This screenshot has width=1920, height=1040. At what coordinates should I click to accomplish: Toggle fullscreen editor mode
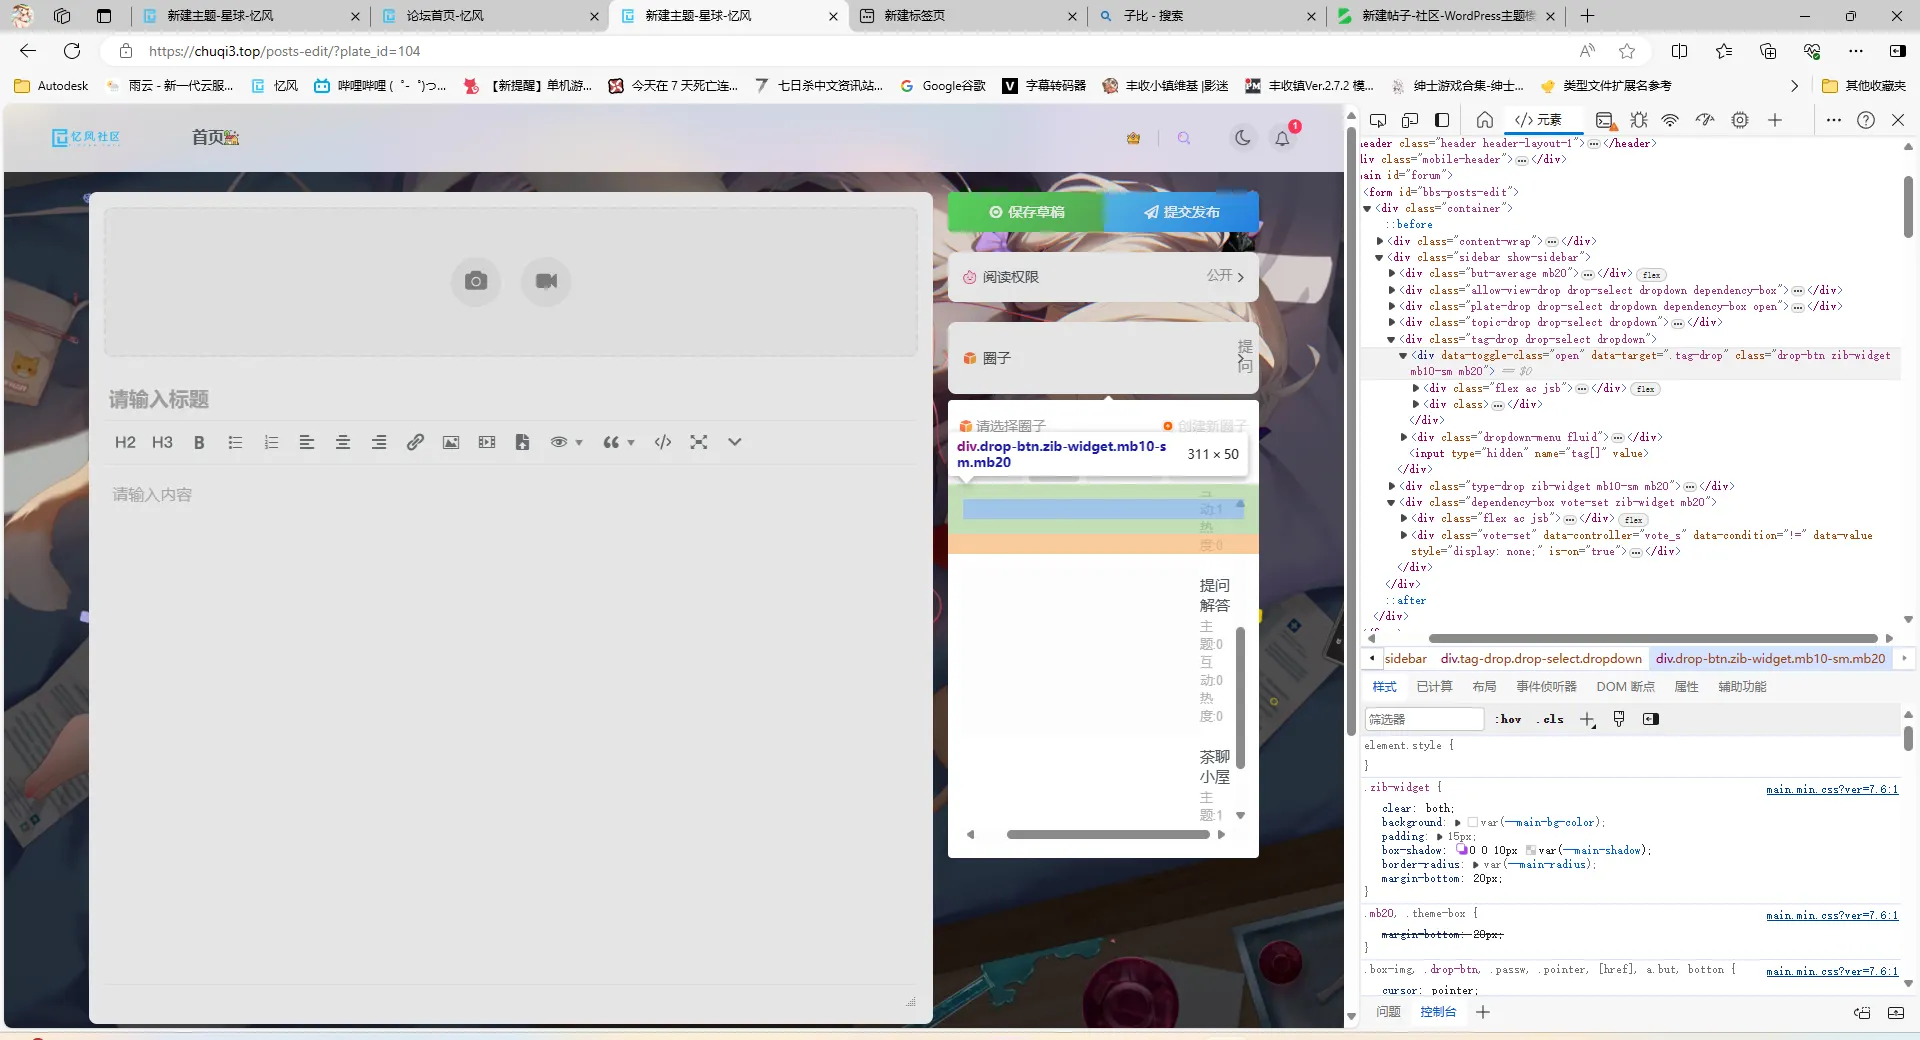[x=699, y=442]
